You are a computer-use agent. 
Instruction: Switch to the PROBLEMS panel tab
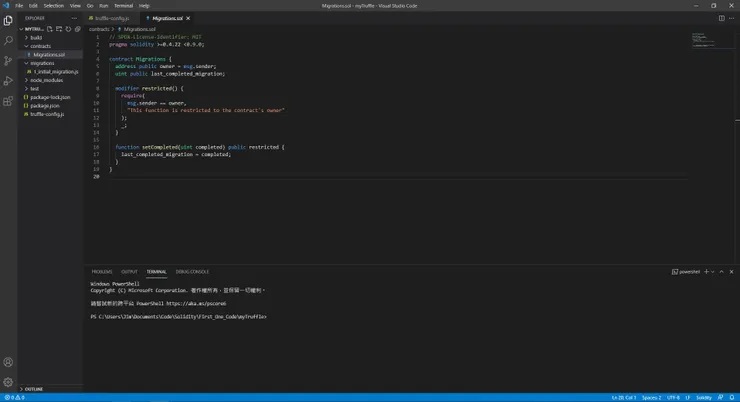pyautogui.click(x=102, y=271)
